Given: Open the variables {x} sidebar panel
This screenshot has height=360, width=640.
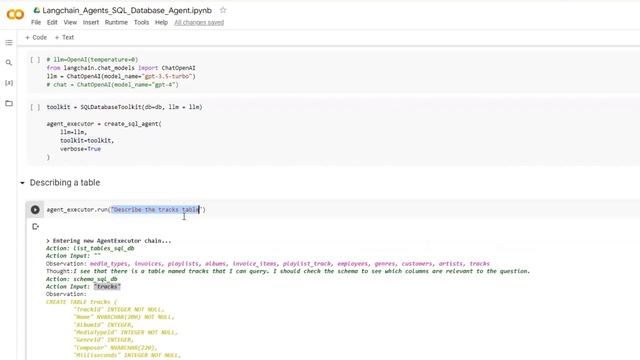Looking at the screenshot, I should 9,83.
